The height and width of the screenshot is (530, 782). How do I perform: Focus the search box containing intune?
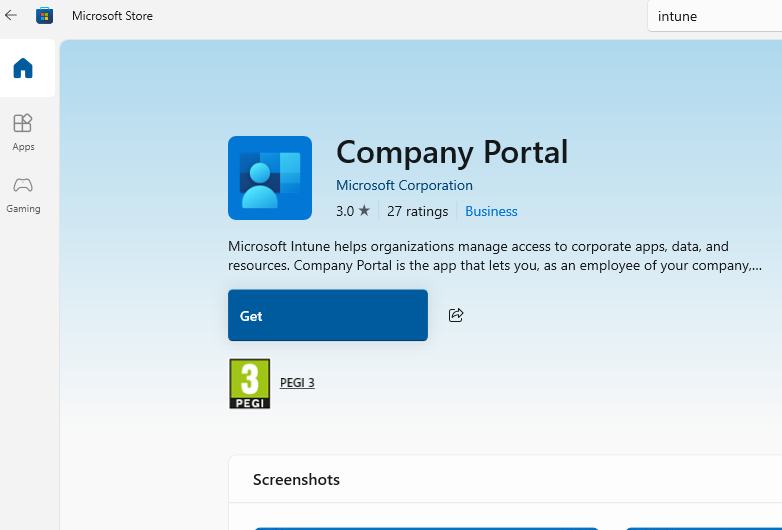(x=715, y=16)
